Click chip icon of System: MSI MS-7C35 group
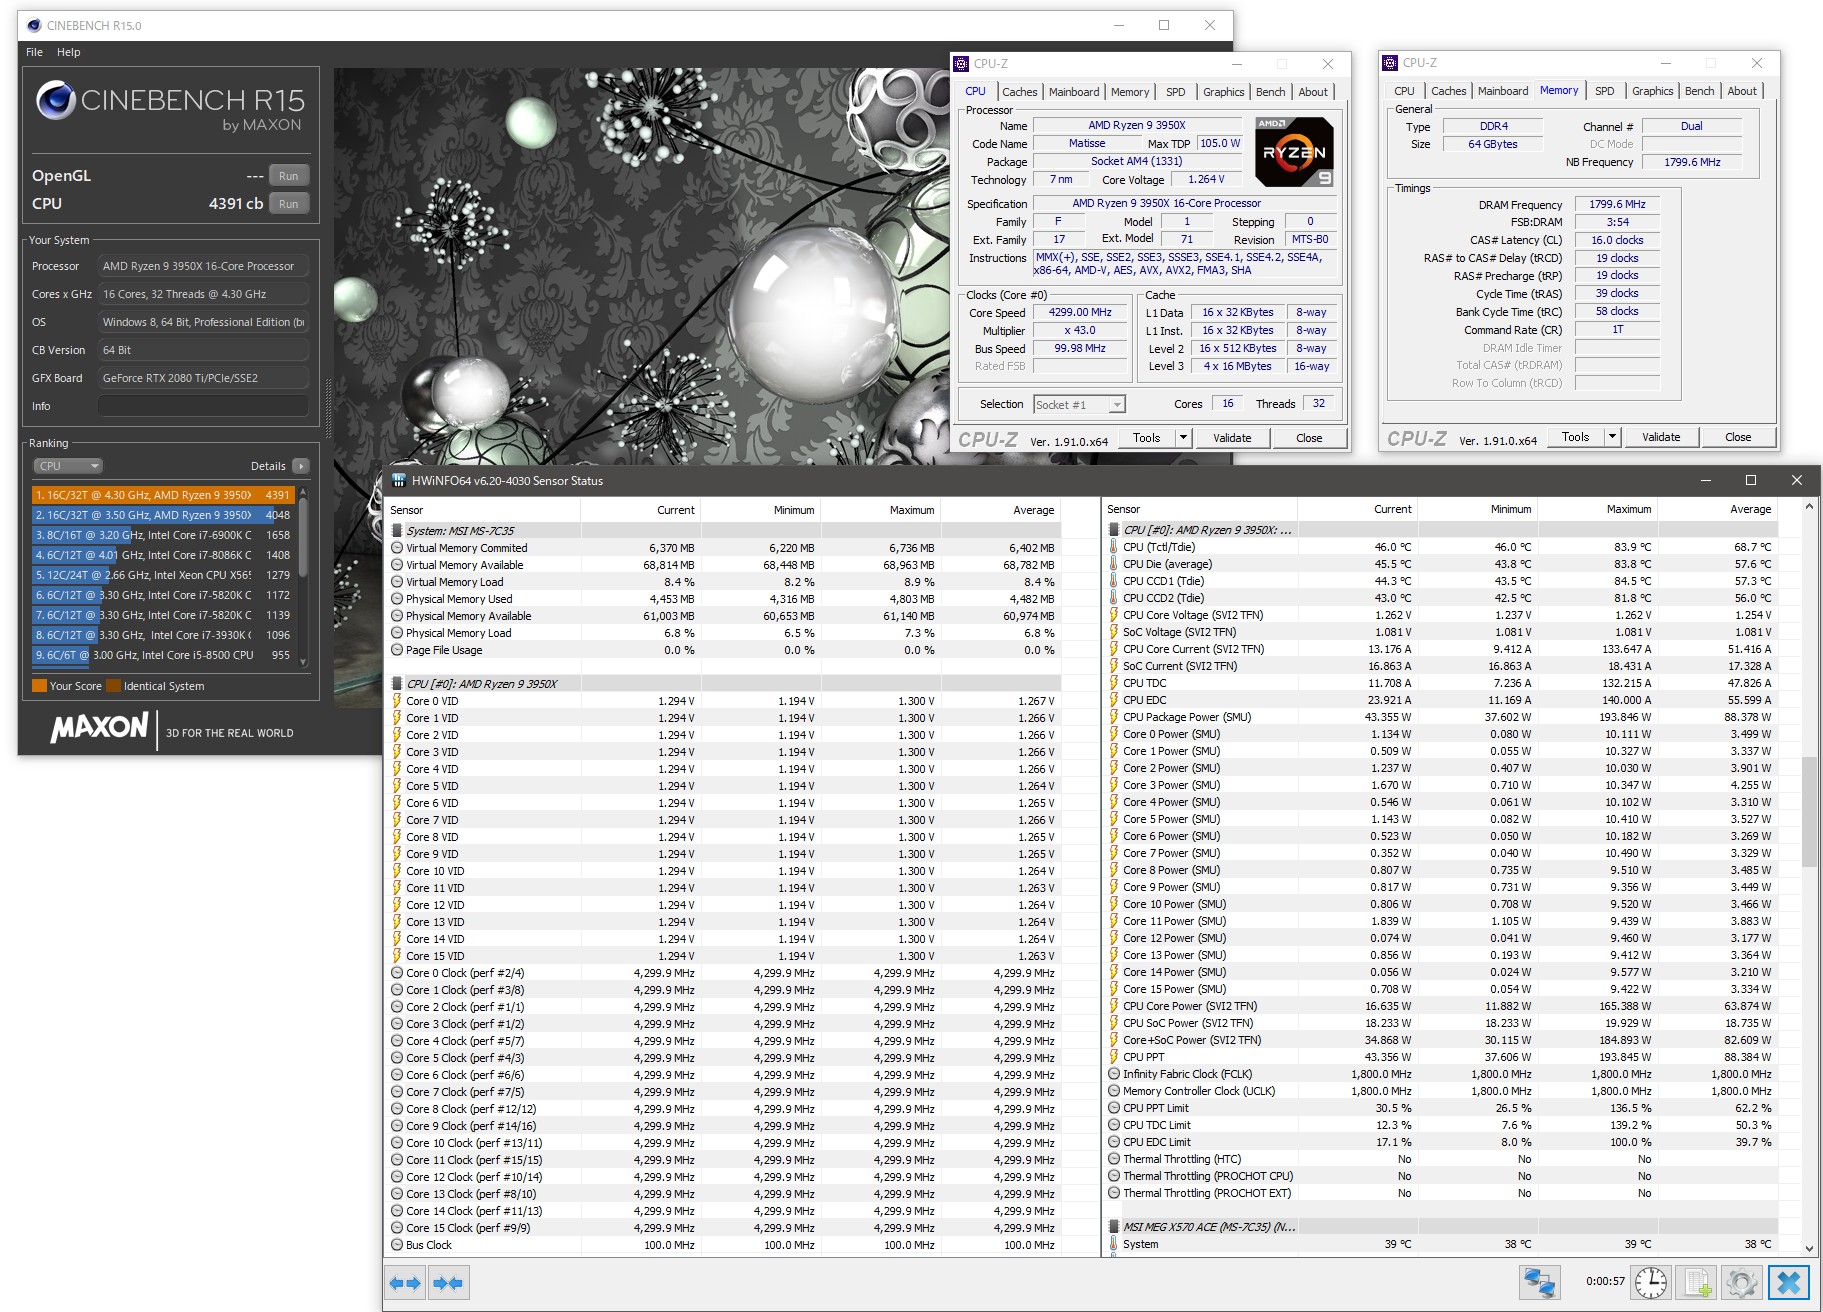 397,531
